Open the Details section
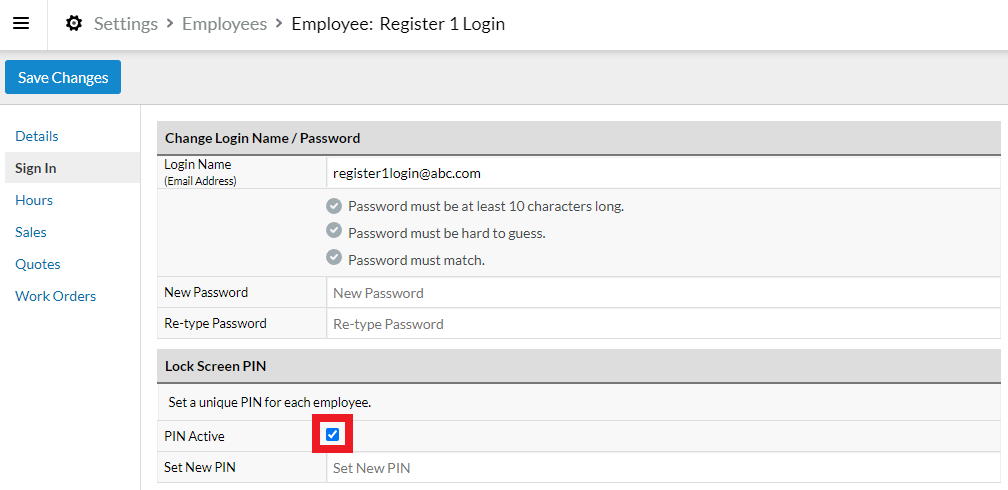This screenshot has height=490, width=1008. [37, 136]
